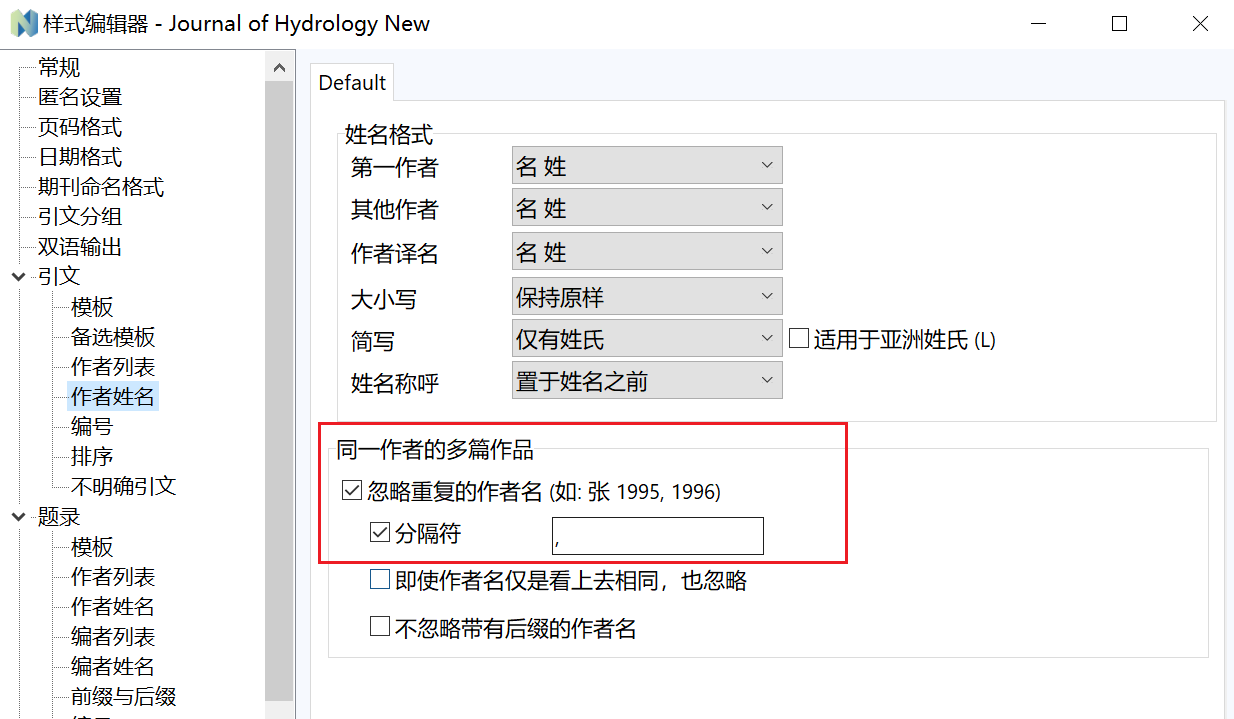Select highlighted 作者姓名 under 引文
Viewport: 1234px width, 719px height.
[x=113, y=397]
